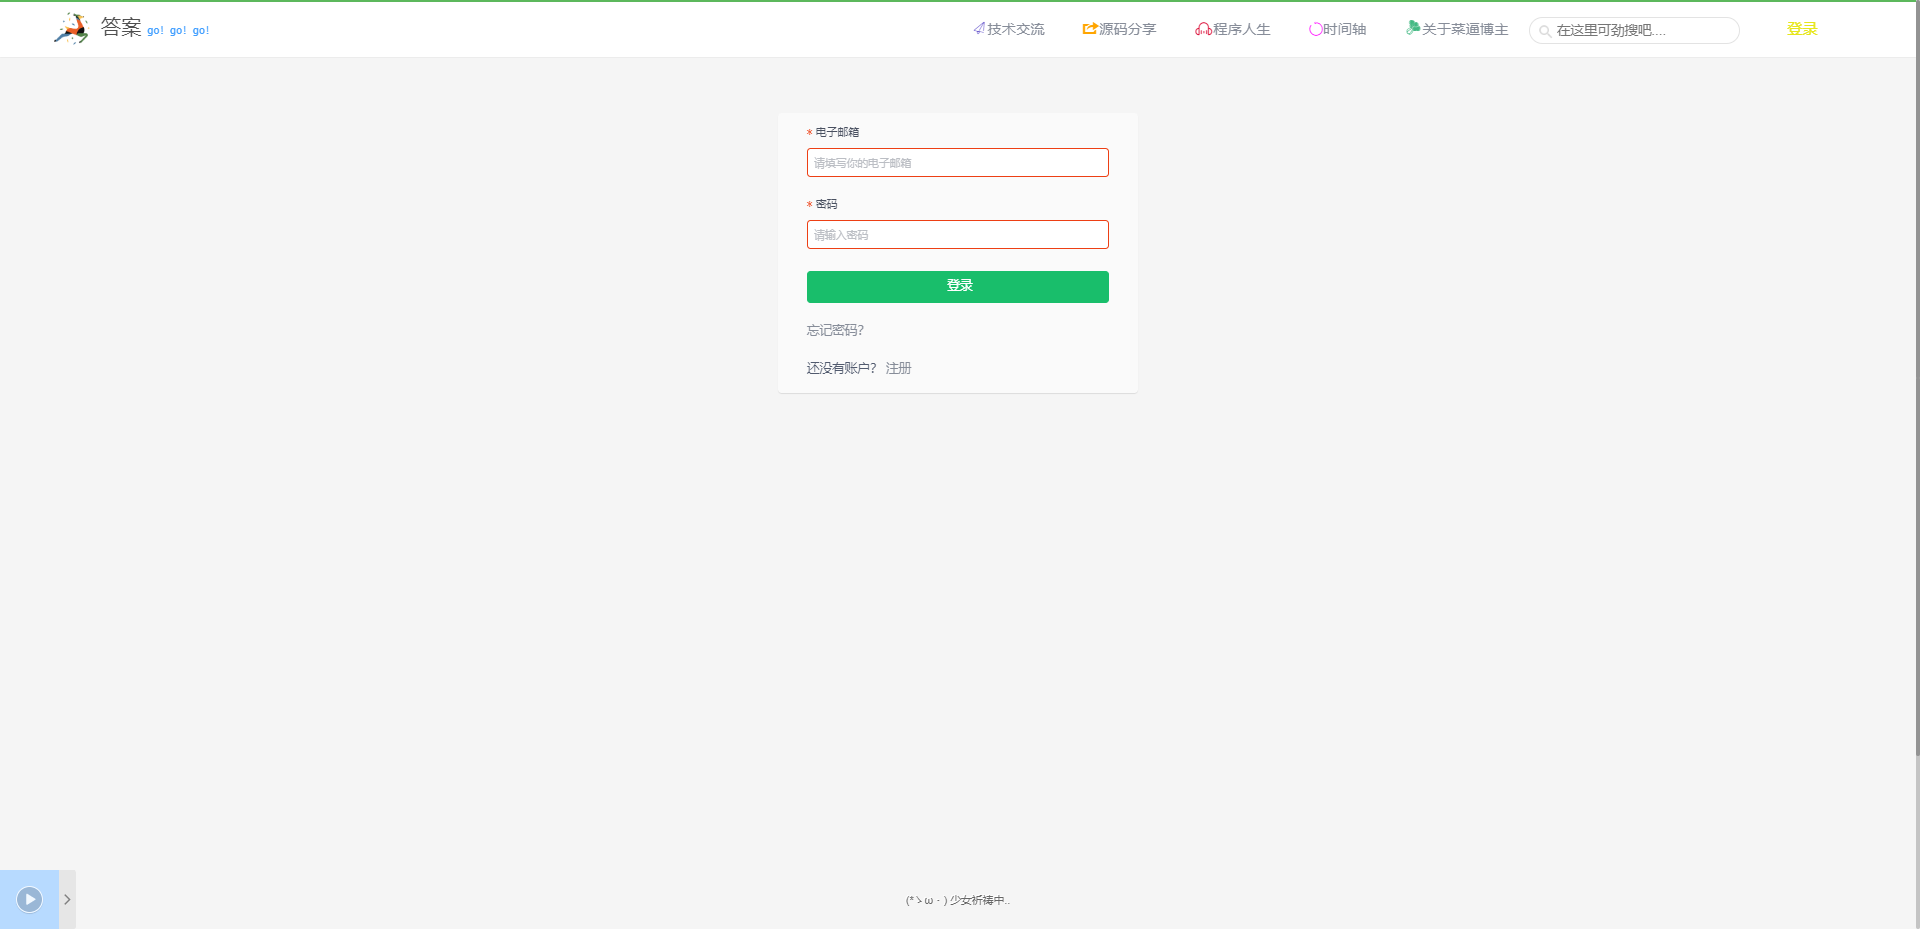This screenshot has height=929, width=1920.
Task: Open the 忘记密码? link
Action: click(835, 330)
